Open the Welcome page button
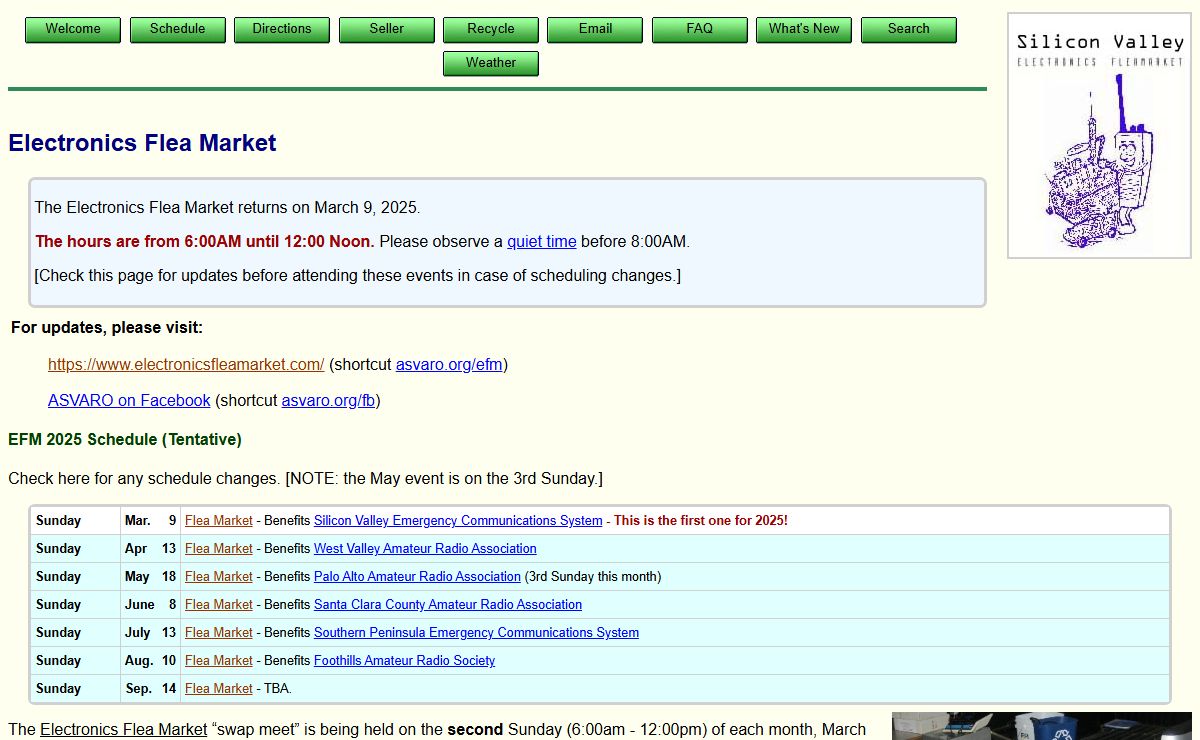The width and height of the screenshot is (1200, 740). click(x=73, y=29)
